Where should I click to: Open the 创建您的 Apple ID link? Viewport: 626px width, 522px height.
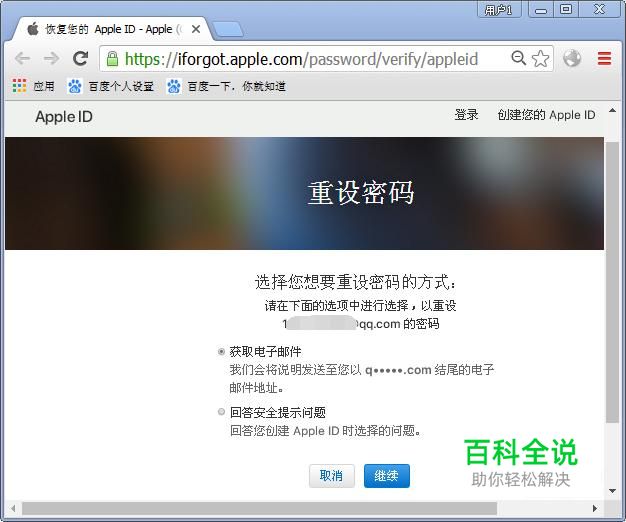[546, 115]
